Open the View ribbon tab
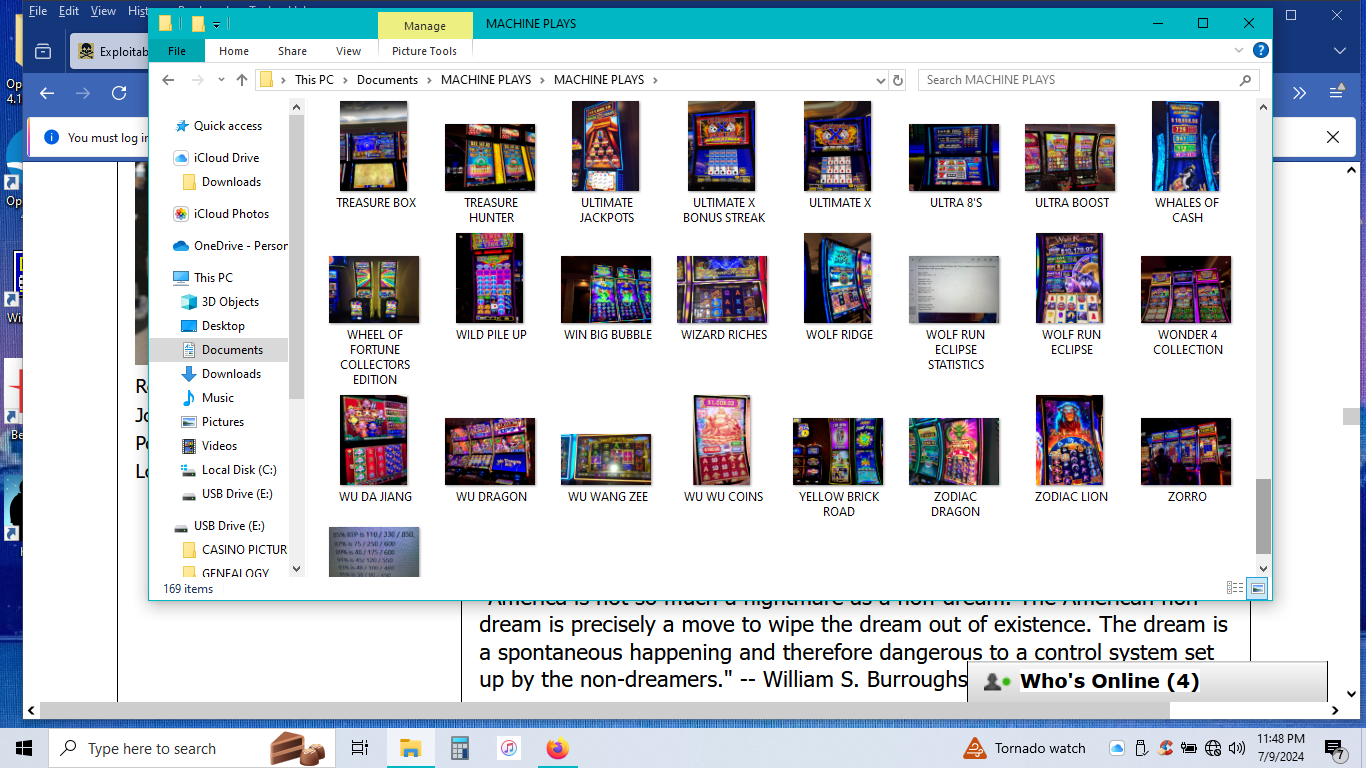The width and height of the screenshot is (1366, 768). click(x=348, y=51)
